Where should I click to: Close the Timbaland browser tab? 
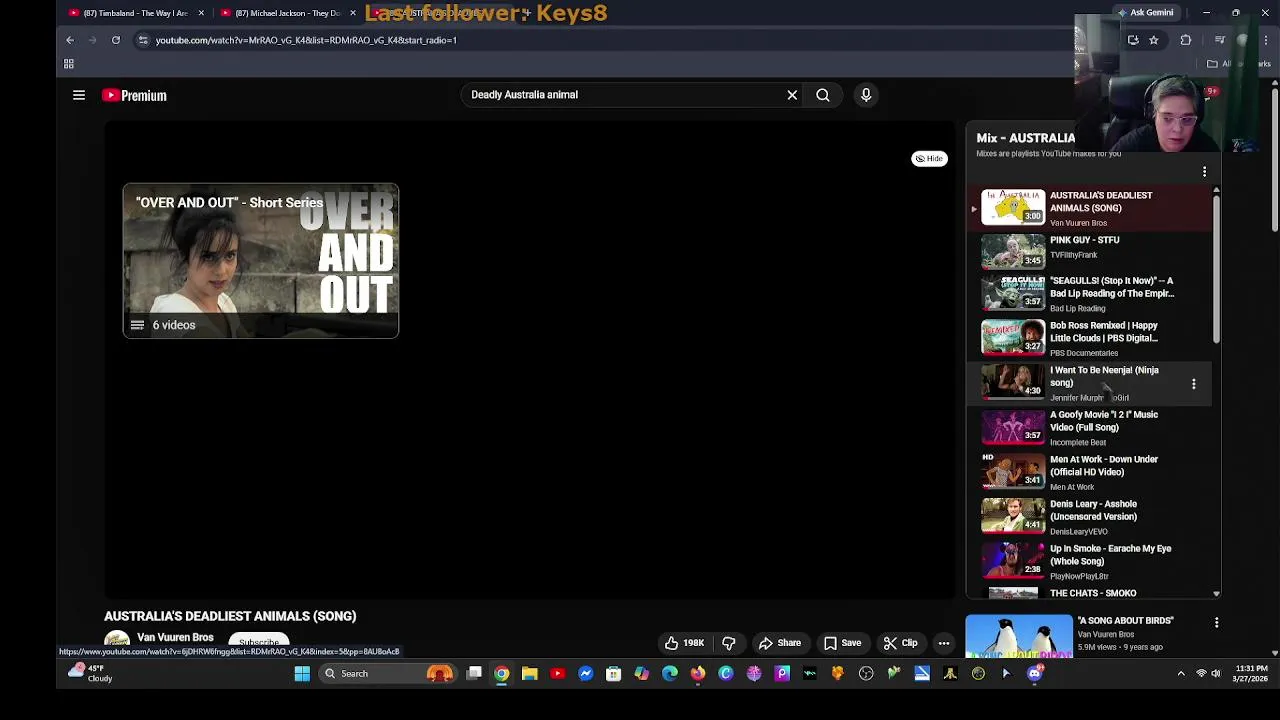click(x=201, y=13)
